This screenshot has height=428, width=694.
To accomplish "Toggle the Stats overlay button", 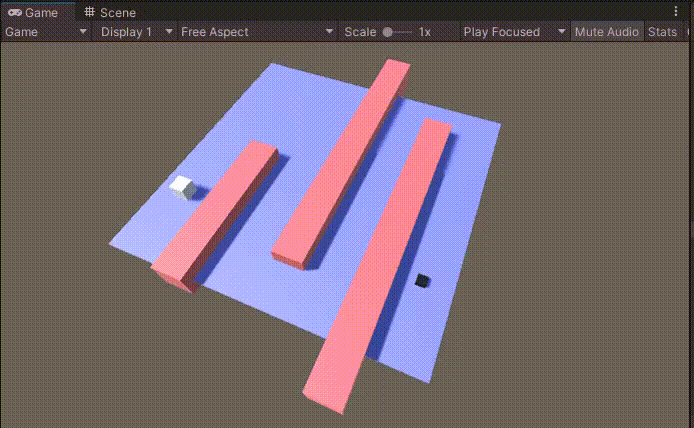I will (662, 32).
